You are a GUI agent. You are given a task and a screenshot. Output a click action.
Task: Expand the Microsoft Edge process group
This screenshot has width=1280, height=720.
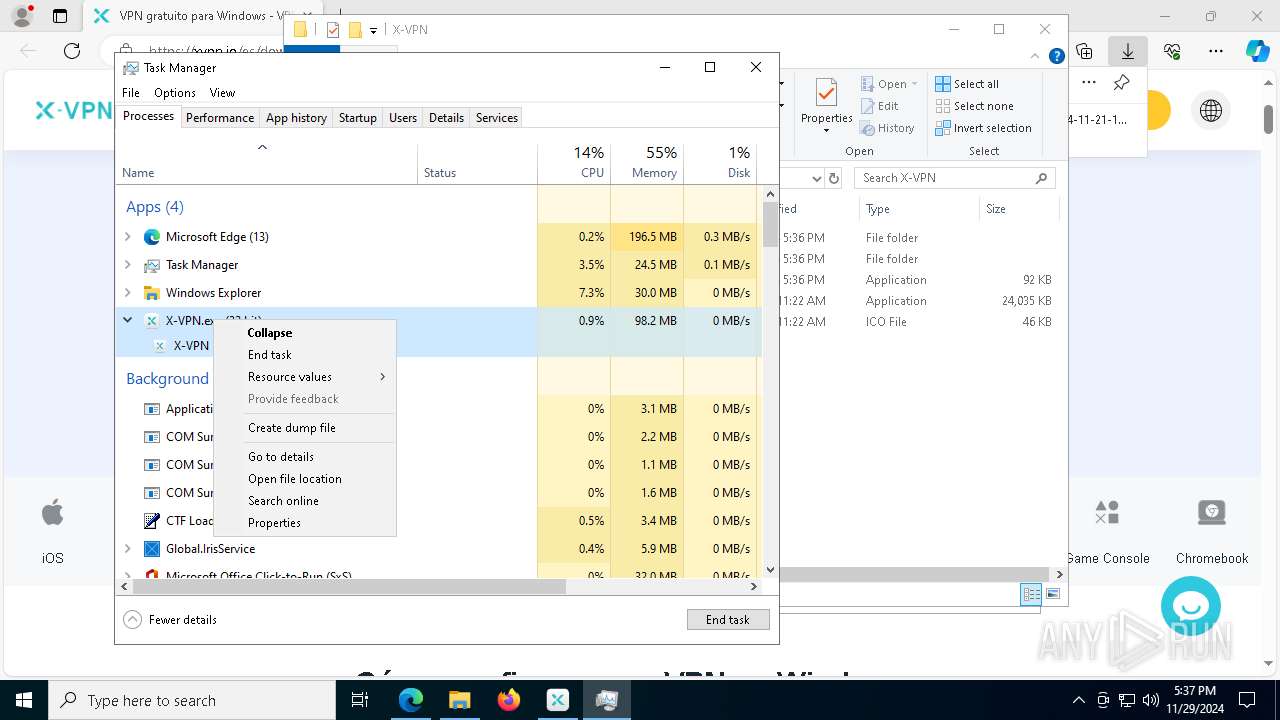(127, 237)
